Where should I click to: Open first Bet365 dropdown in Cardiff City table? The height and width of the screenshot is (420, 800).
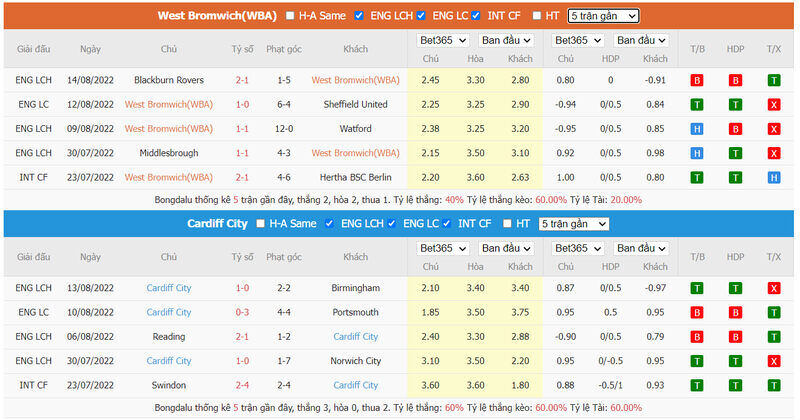click(x=442, y=249)
